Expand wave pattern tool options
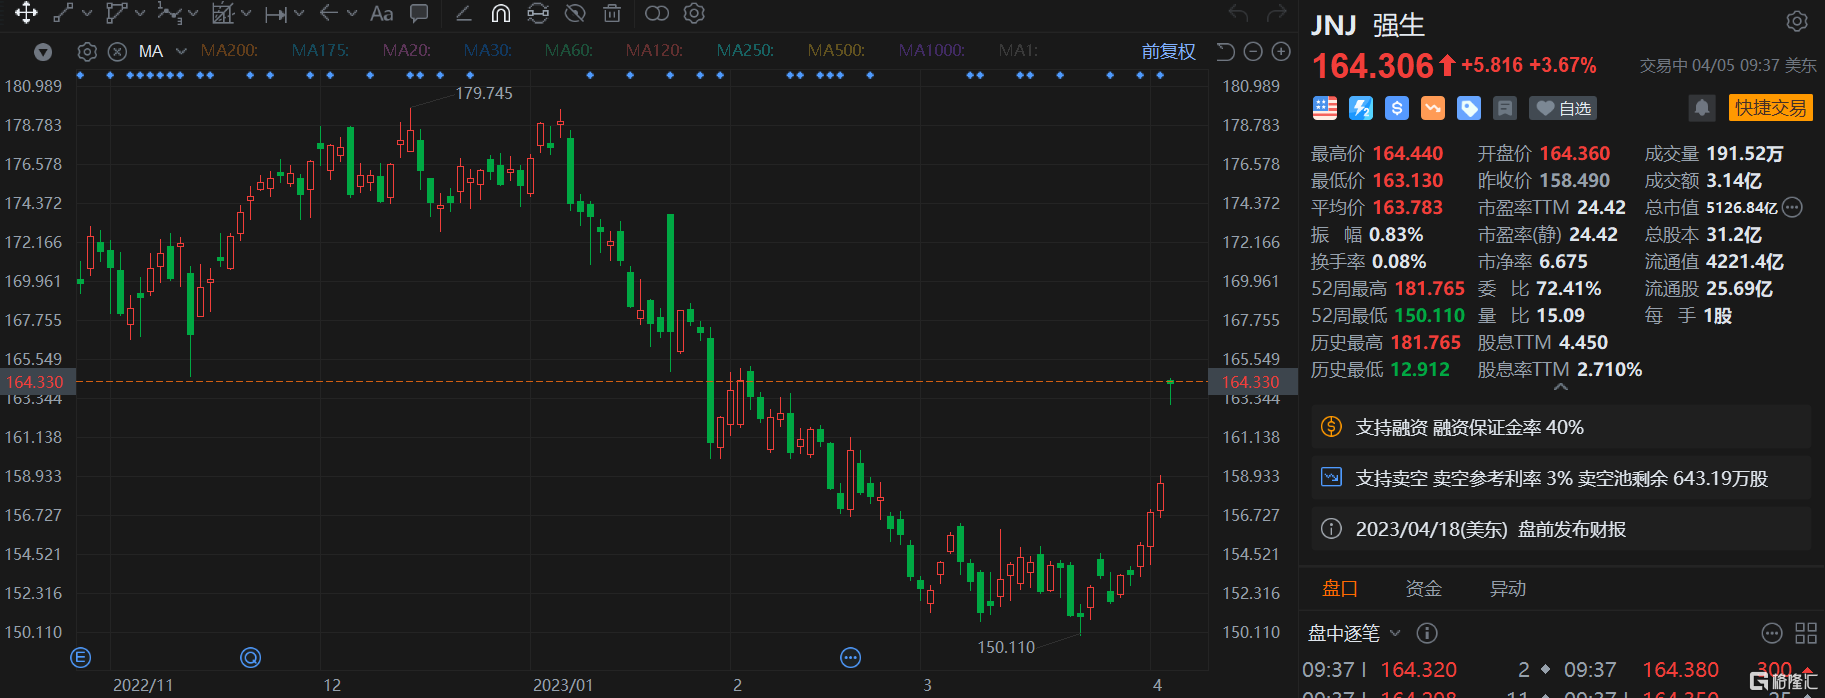The height and width of the screenshot is (698, 1825). 192,13
